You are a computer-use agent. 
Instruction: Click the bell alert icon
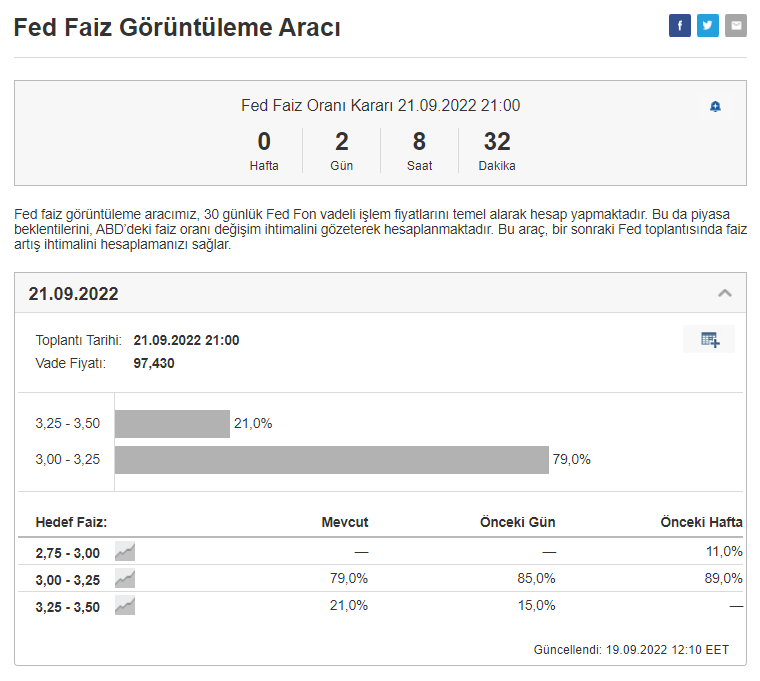pos(715,107)
